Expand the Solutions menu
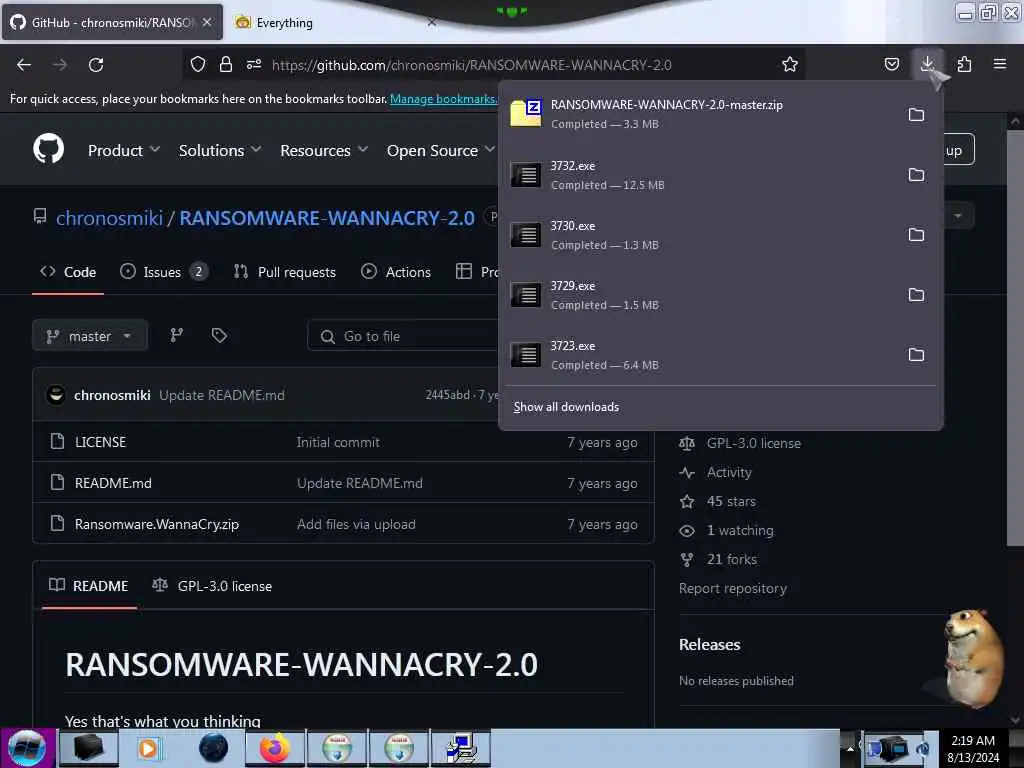This screenshot has height=768, width=1024. [x=220, y=150]
